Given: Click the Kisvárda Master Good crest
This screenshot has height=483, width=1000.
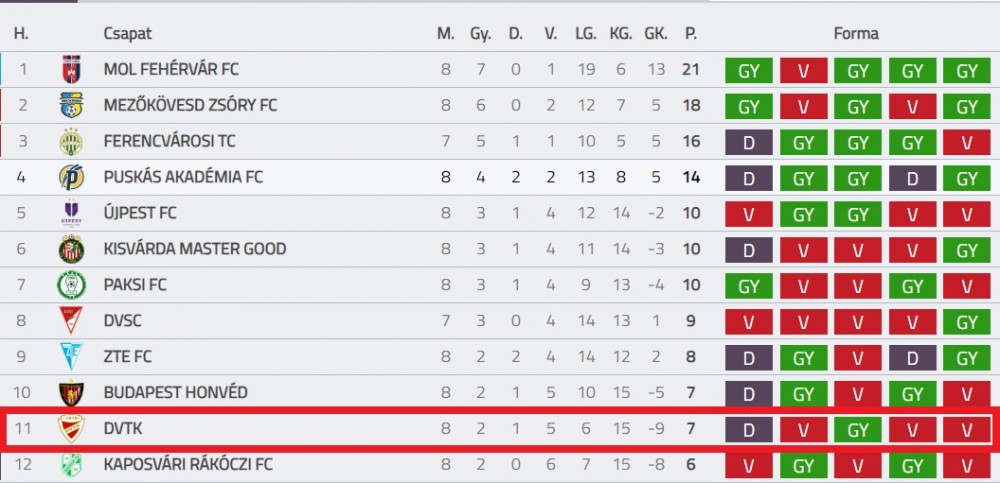Looking at the screenshot, I should (x=71, y=249).
